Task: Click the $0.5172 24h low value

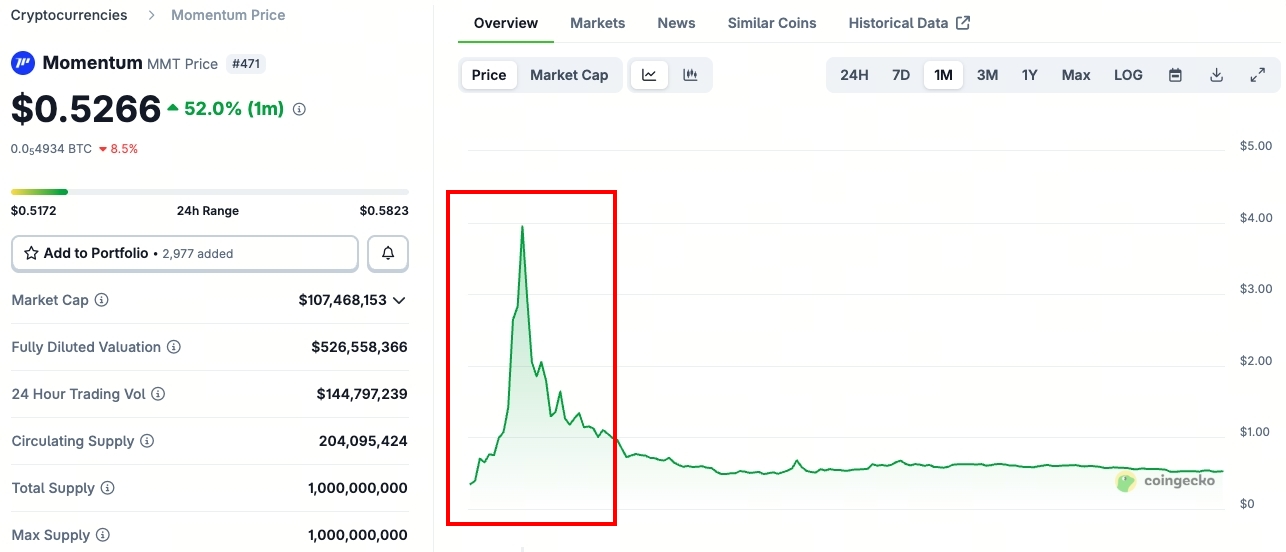Action: click(x=35, y=211)
